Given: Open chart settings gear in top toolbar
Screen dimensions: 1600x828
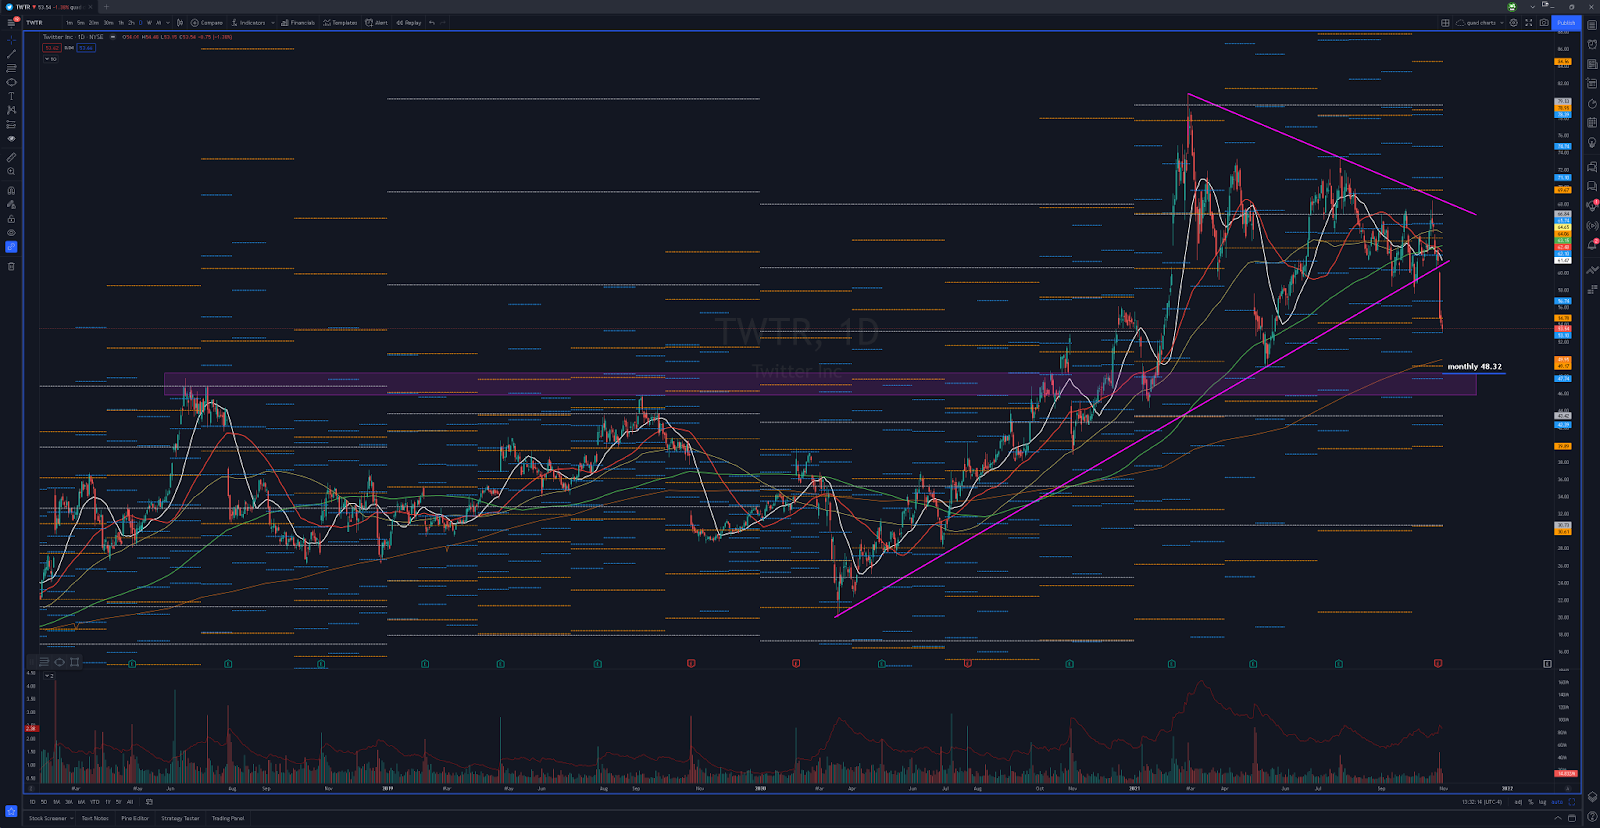Looking at the screenshot, I should [x=1514, y=22].
